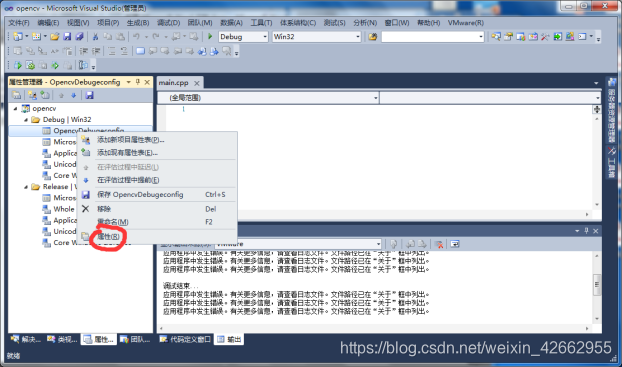Screen dimensions: 622x367
Task: Collapse the opencv project tree node
Action: tap(15, 108)
